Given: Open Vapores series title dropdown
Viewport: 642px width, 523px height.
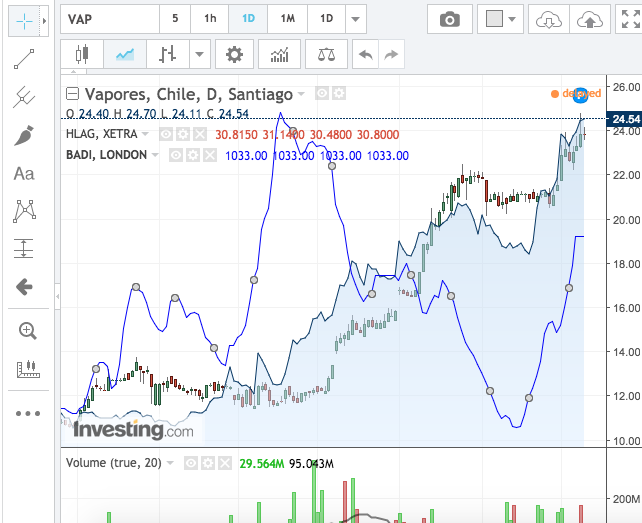Looking at the screenshot, I should (302, 94).
